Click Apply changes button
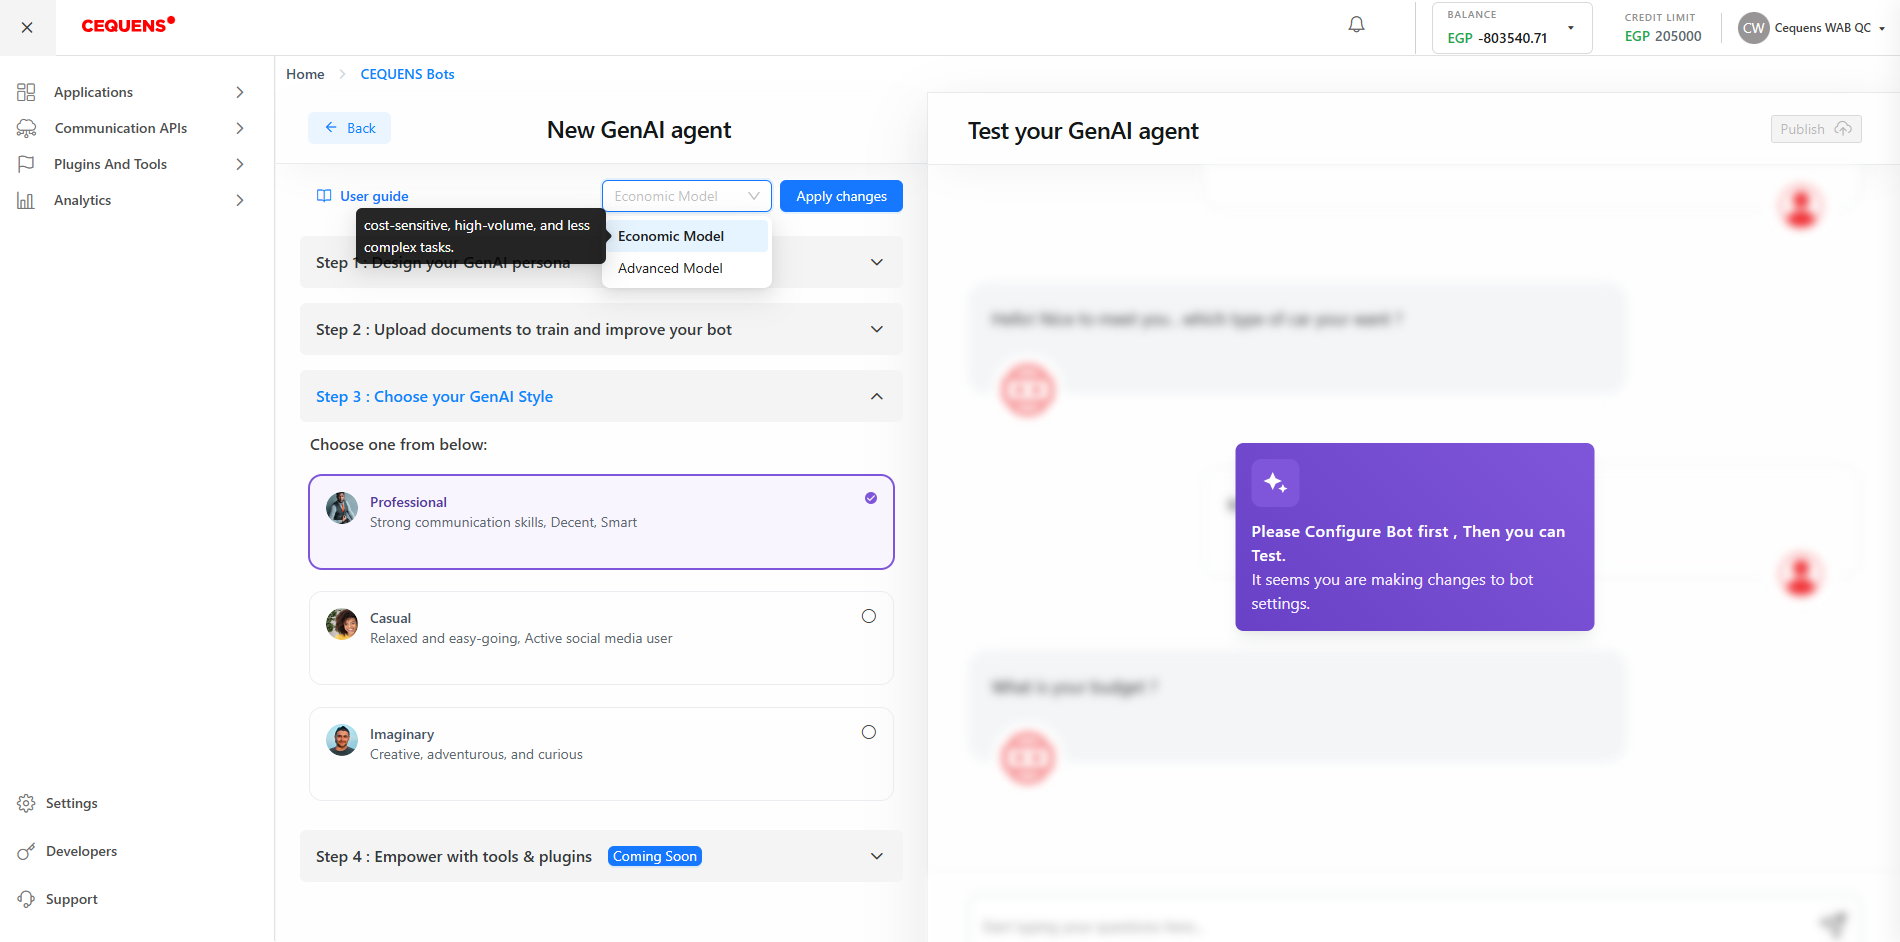 click(841, 196)
